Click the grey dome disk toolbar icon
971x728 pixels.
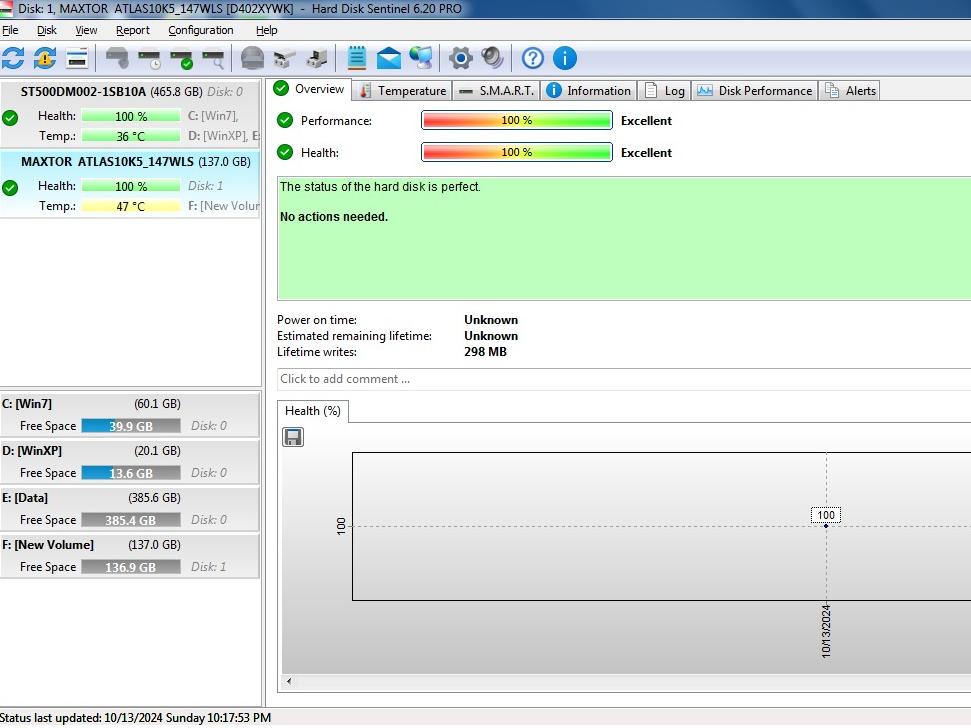(252, 58)
